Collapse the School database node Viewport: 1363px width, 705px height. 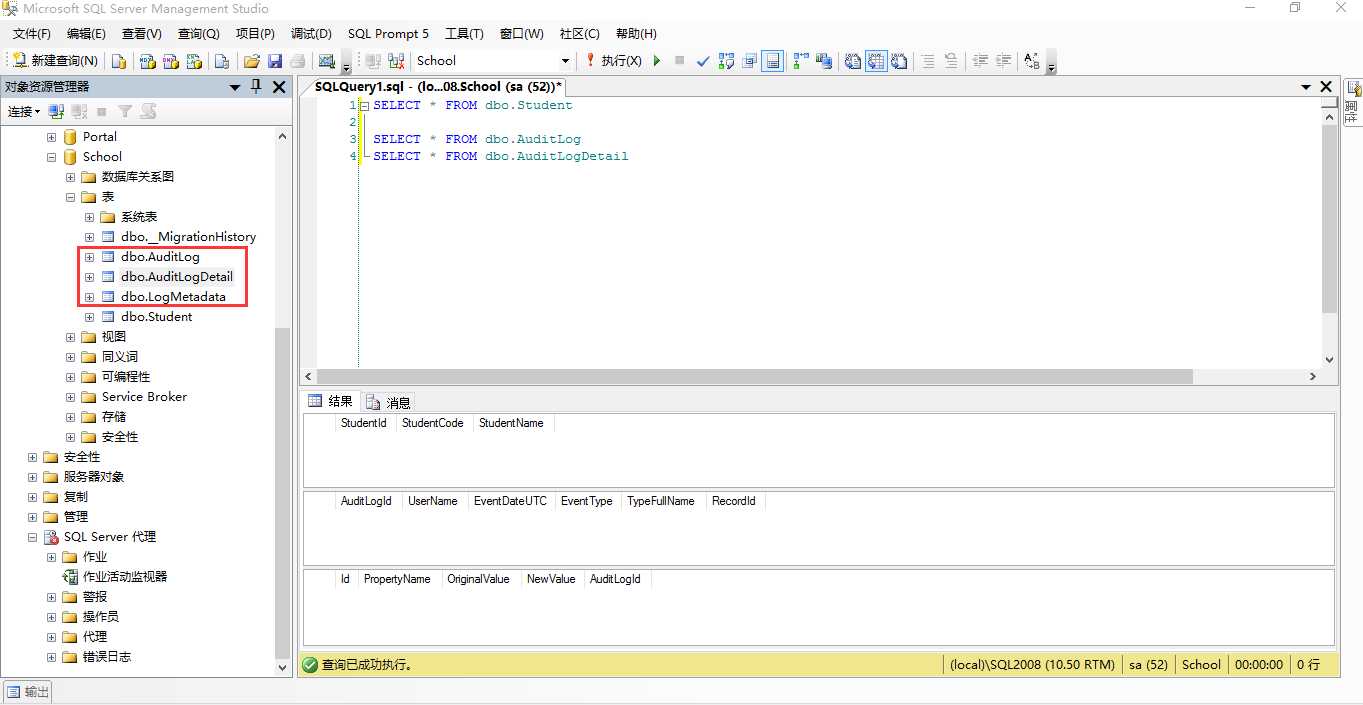51,157
